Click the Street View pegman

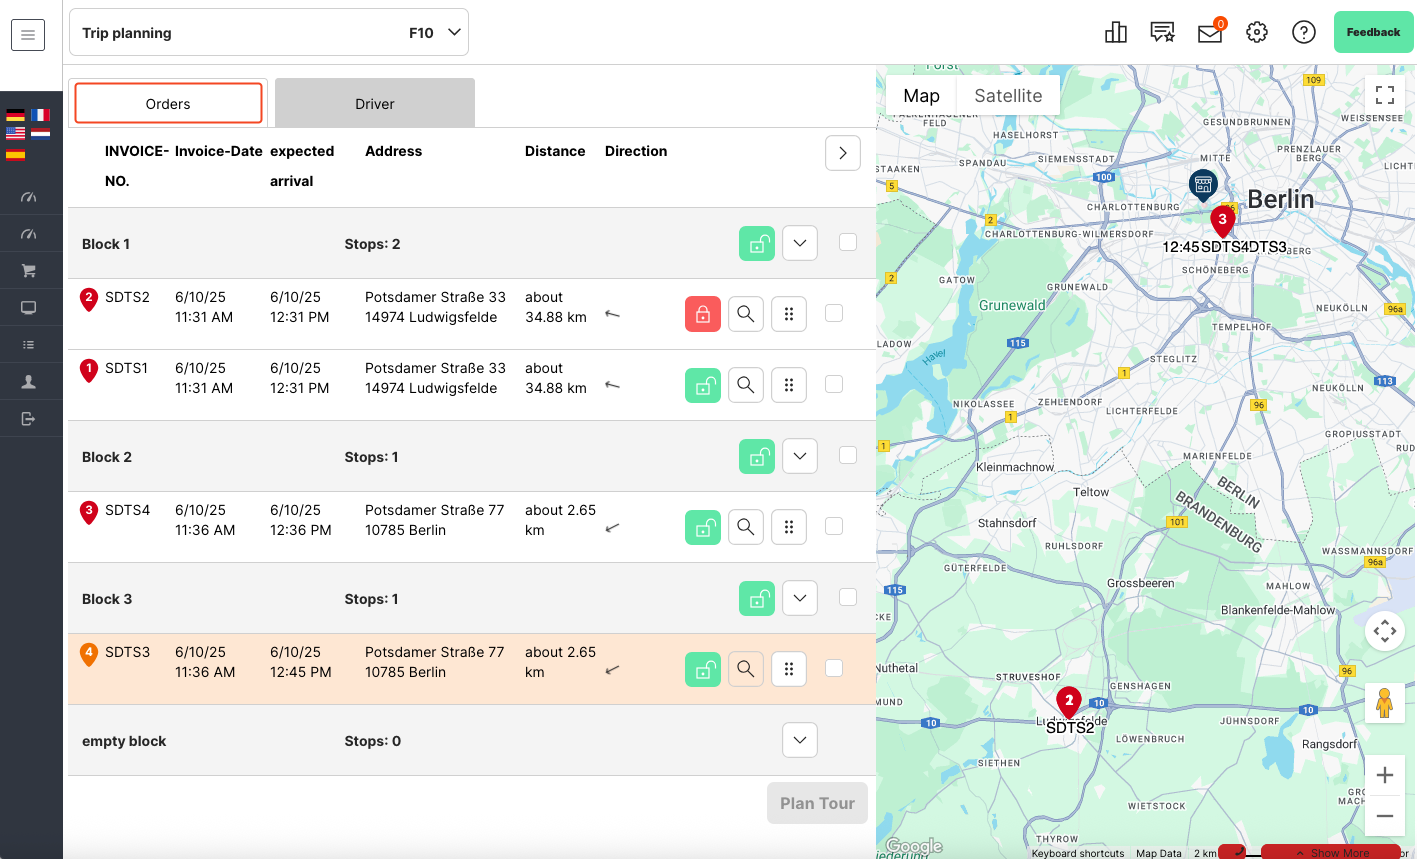pyautogui.click(x=1385, y=703)
